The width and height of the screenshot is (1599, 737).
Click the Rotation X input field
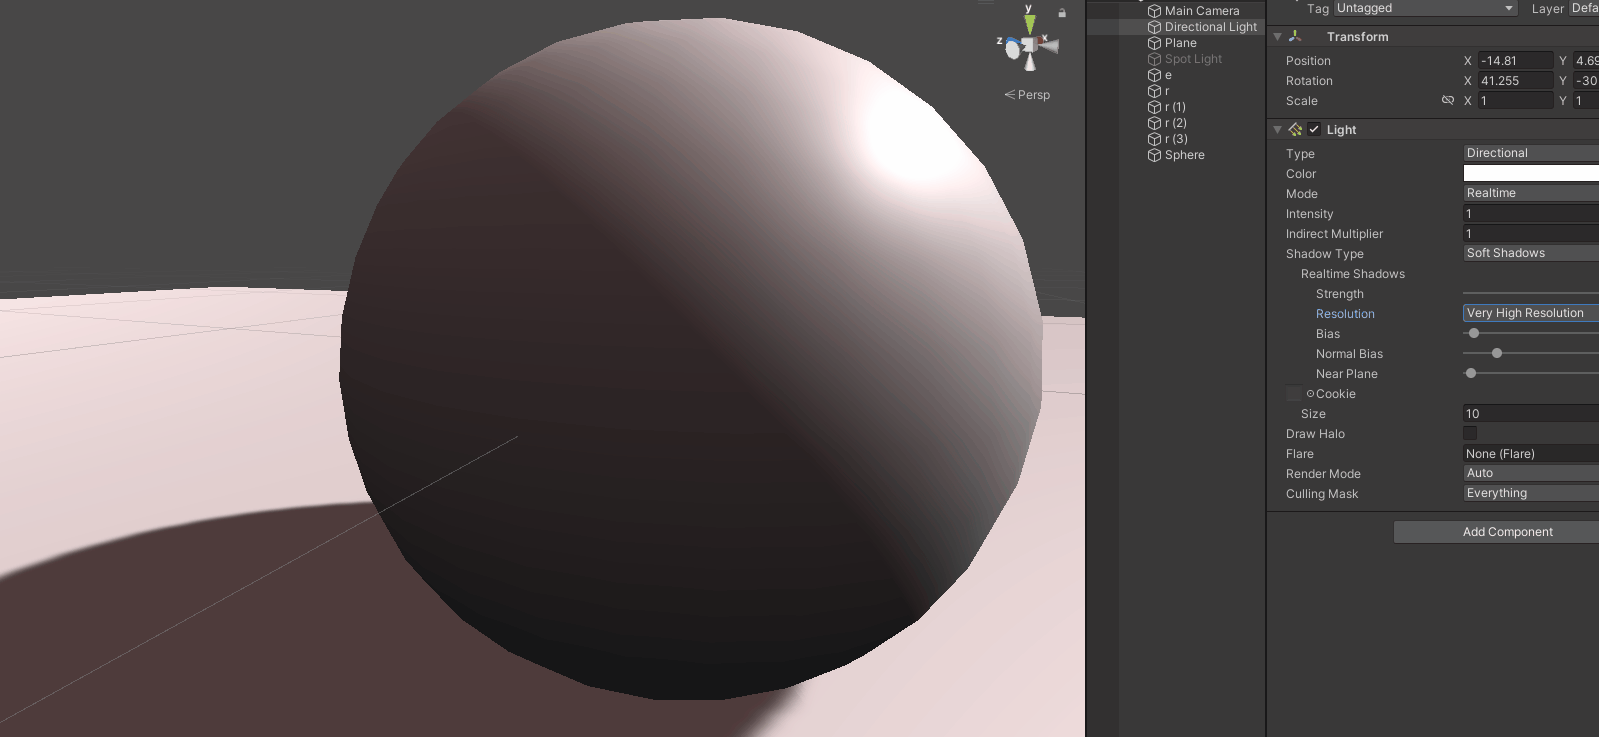(1516, 81)
